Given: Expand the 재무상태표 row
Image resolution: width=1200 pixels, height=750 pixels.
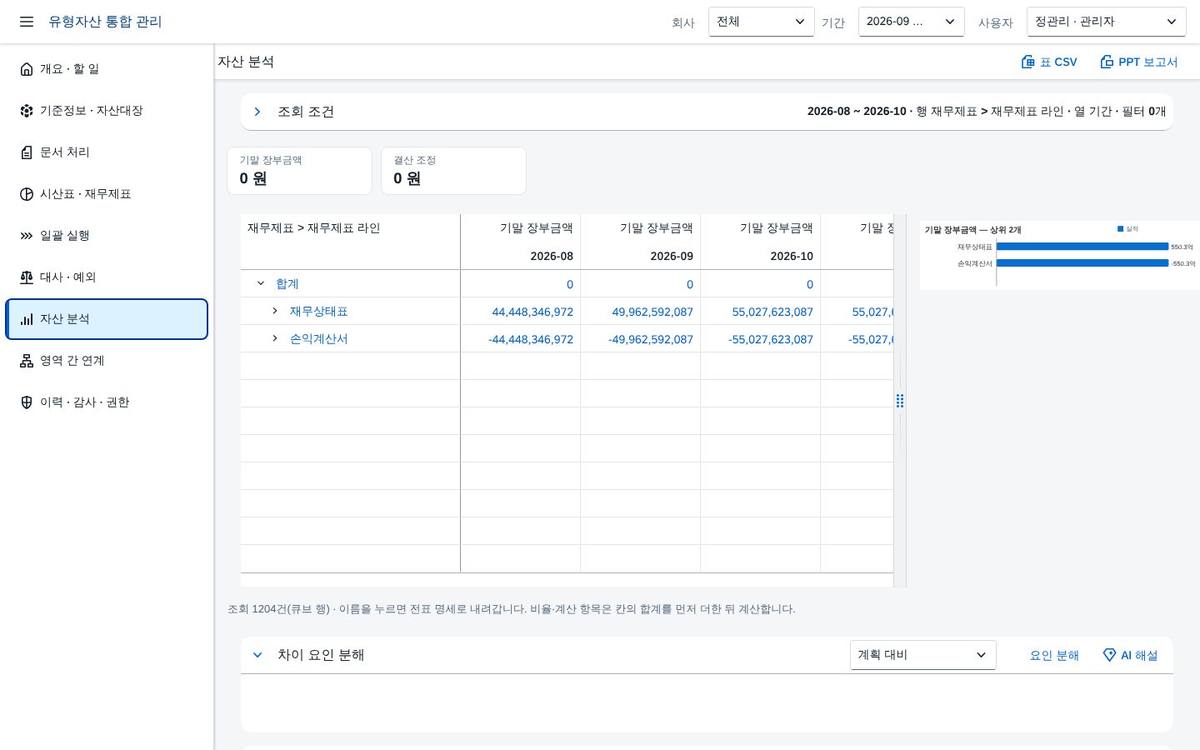Looking at the screenshot, I should click(x=275, y=311).
